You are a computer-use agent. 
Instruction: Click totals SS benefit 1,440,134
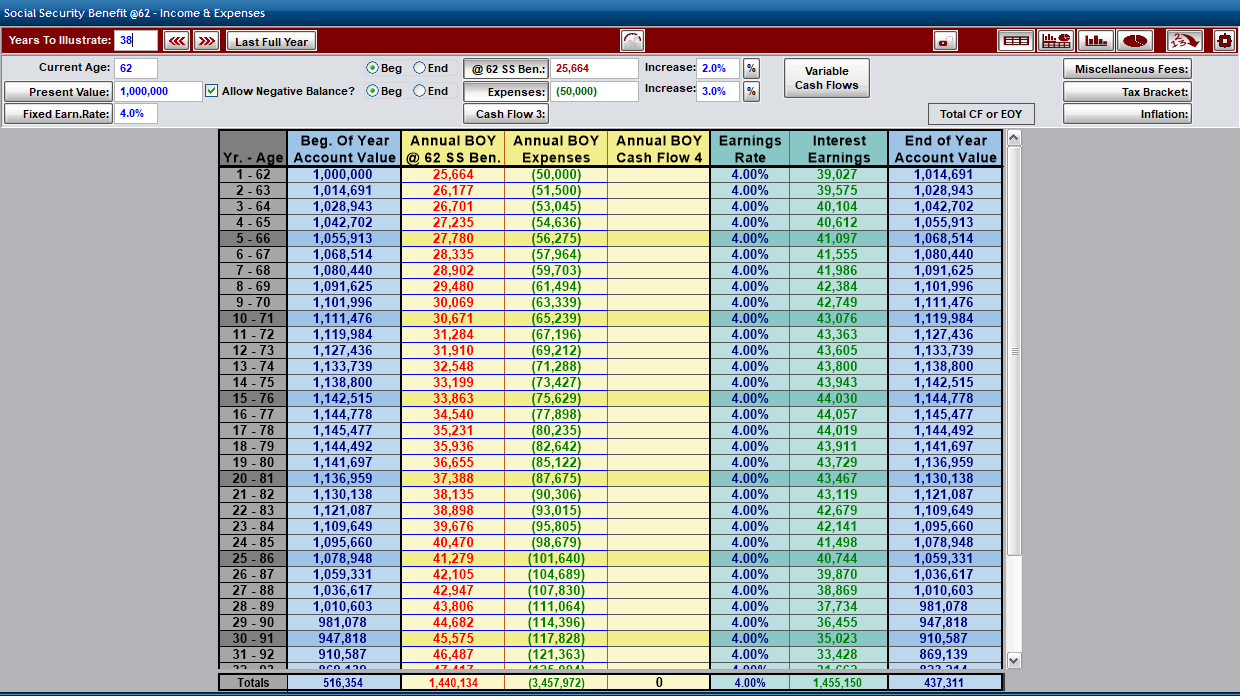(x=455, y=682)
